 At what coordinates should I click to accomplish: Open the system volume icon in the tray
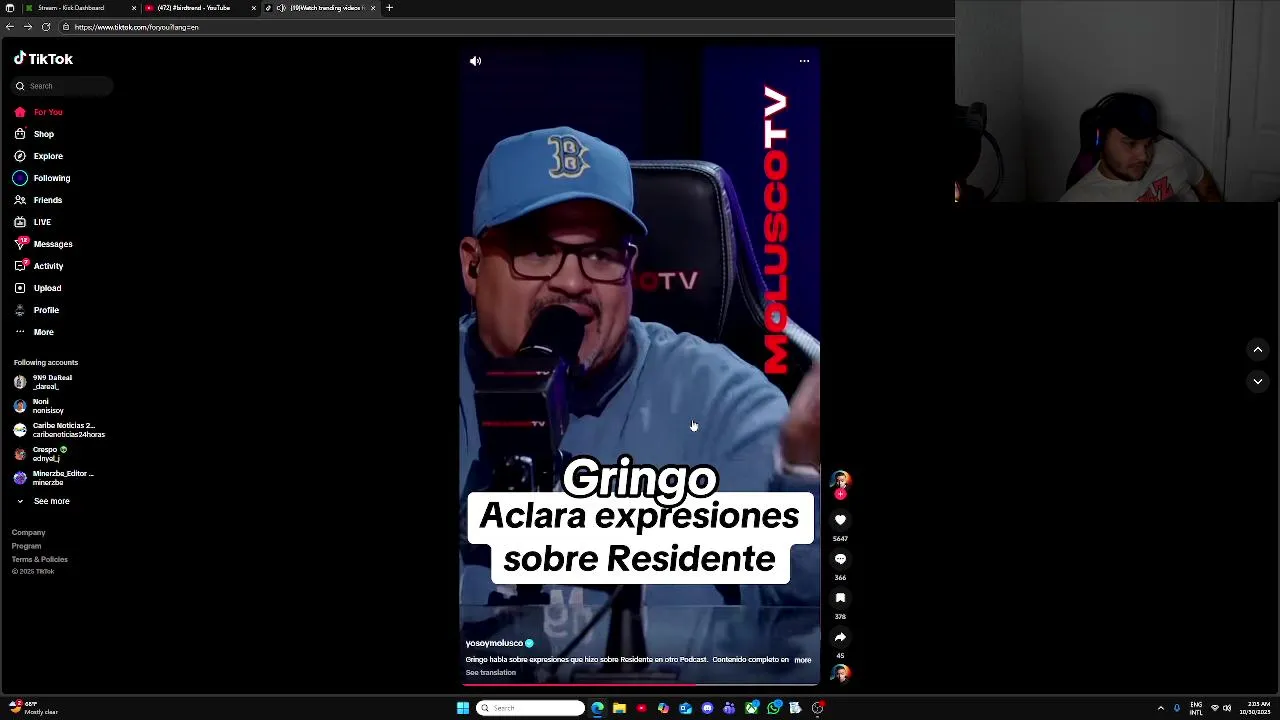click(1227, 708)
